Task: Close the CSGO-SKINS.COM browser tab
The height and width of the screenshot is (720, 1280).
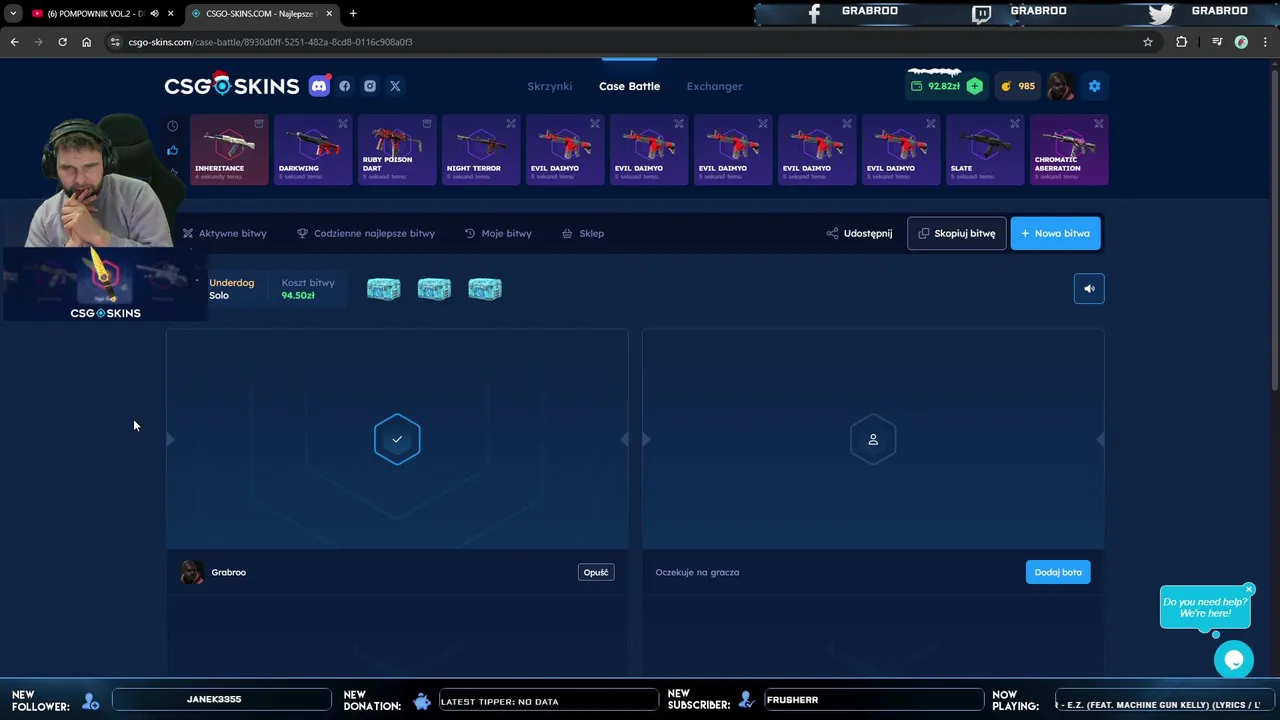Action: tap(329, 13)
